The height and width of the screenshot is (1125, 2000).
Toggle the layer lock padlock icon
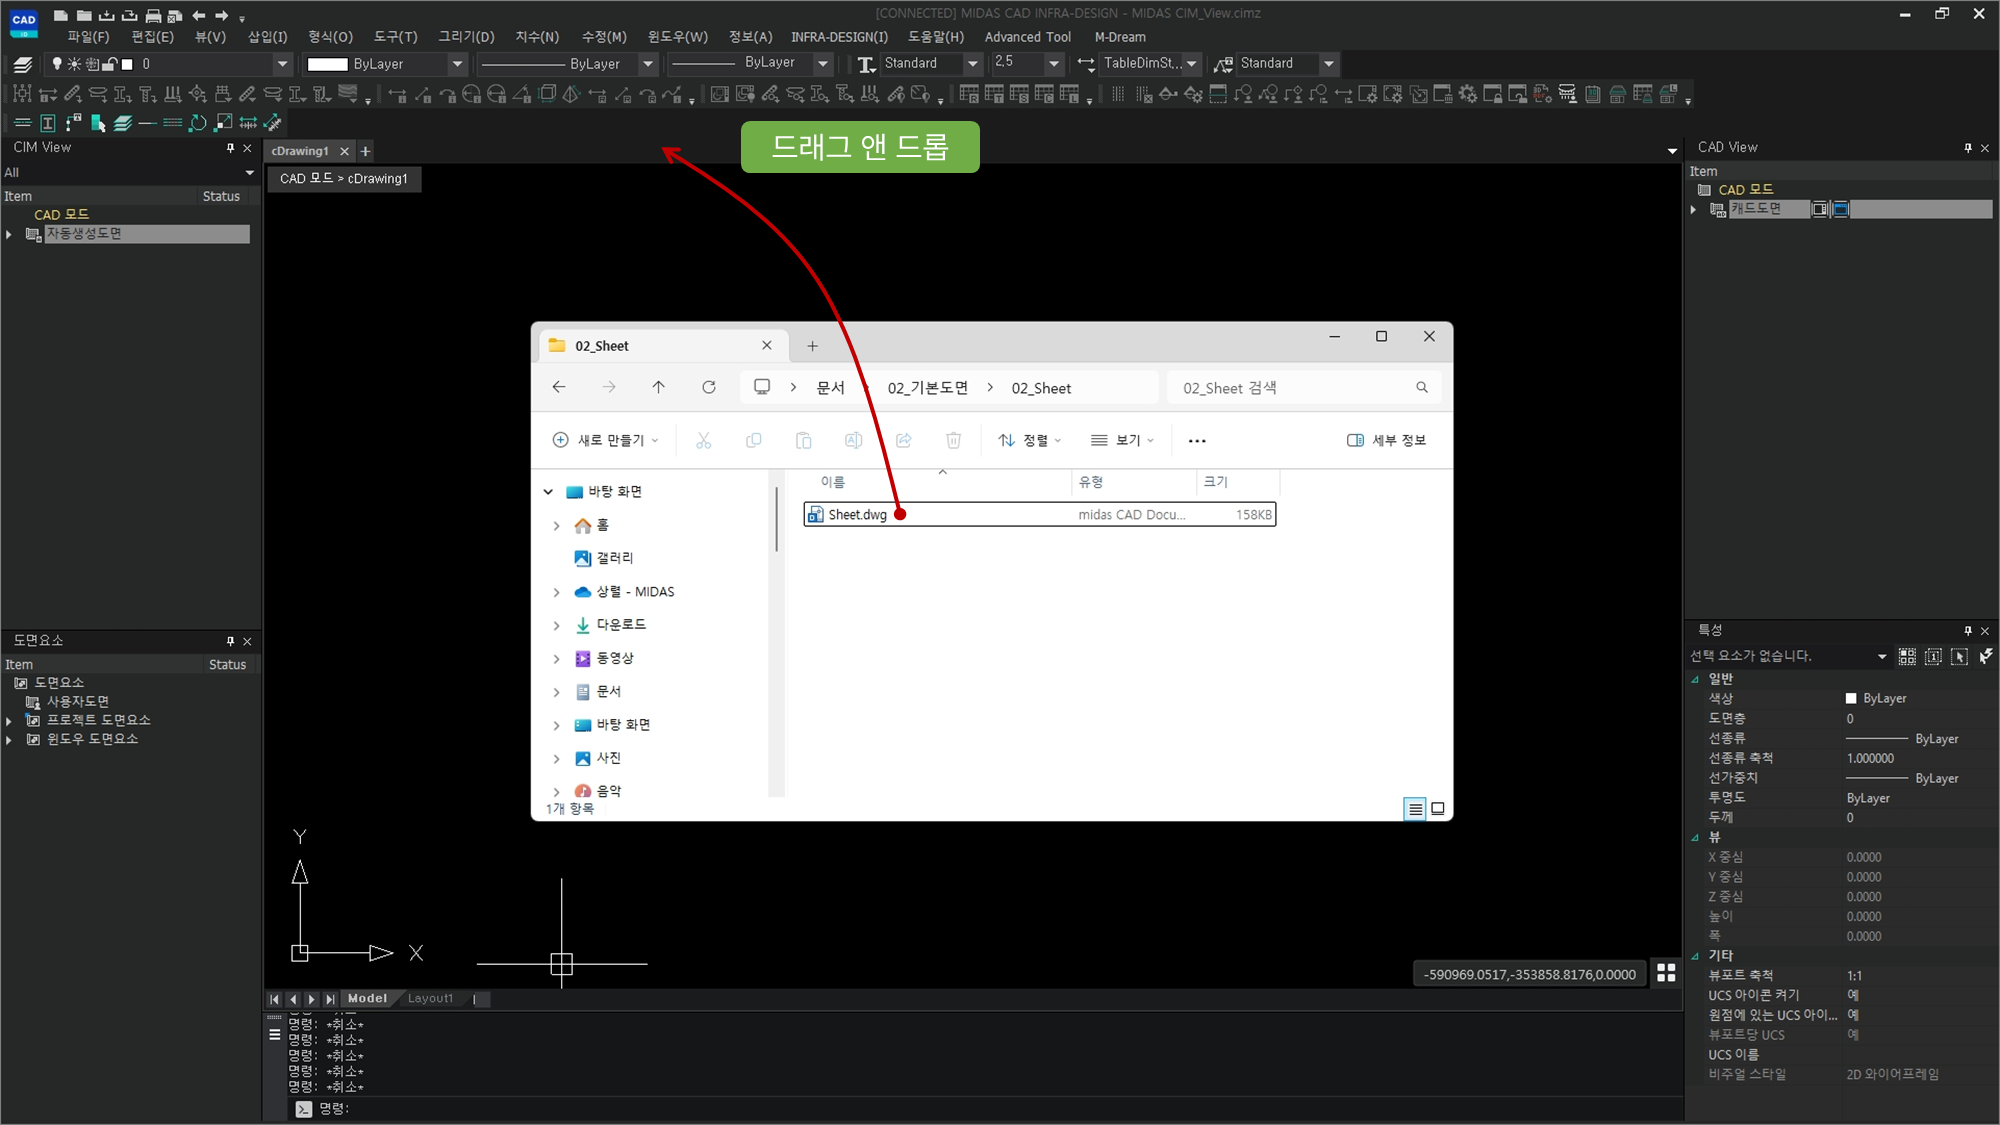pos(110,64)
